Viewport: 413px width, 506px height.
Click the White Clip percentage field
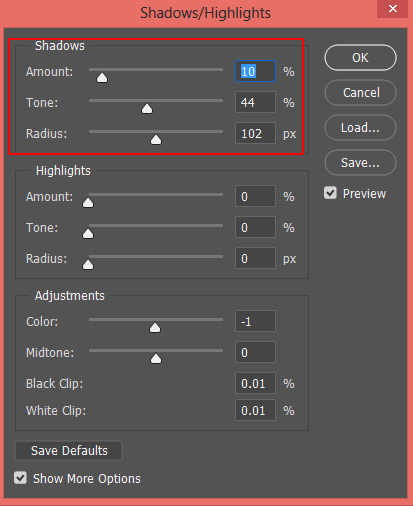(x=255, y=410)
